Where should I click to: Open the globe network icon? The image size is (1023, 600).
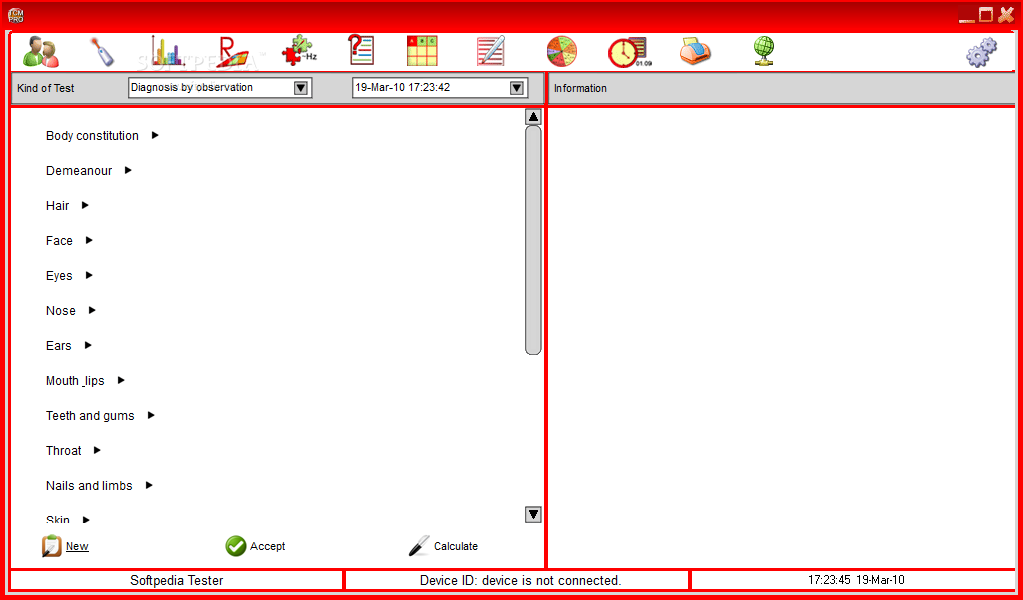pos(763,51)
